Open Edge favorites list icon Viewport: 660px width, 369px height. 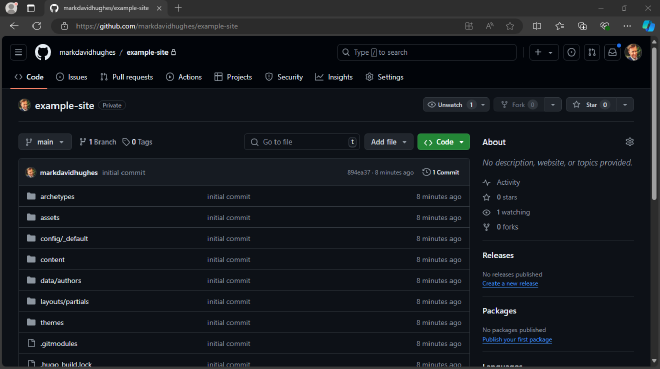tap(559, 26)
